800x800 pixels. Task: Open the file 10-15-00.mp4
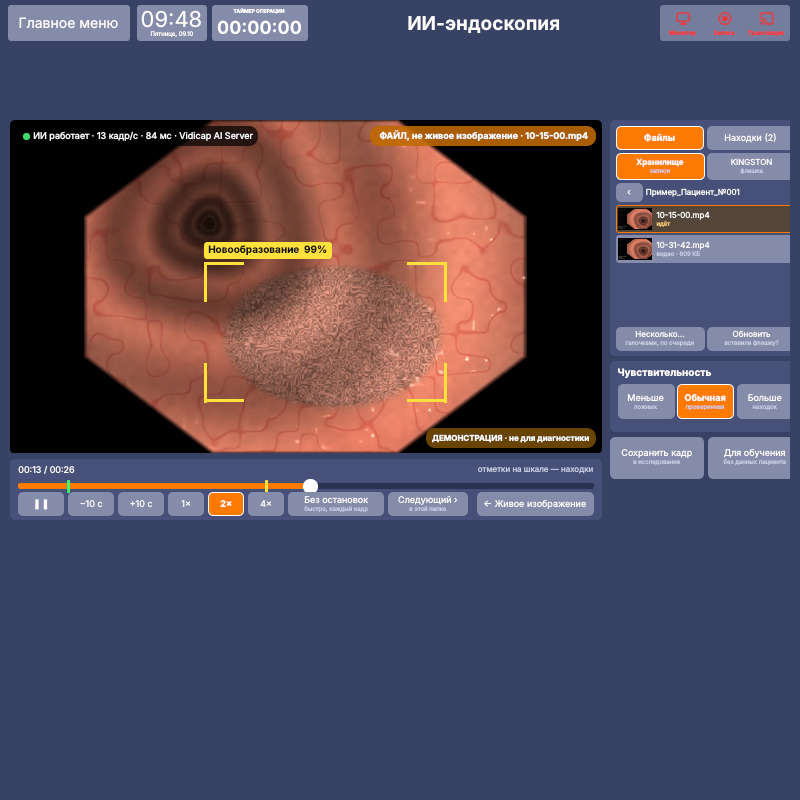click(x=703, y=219)
